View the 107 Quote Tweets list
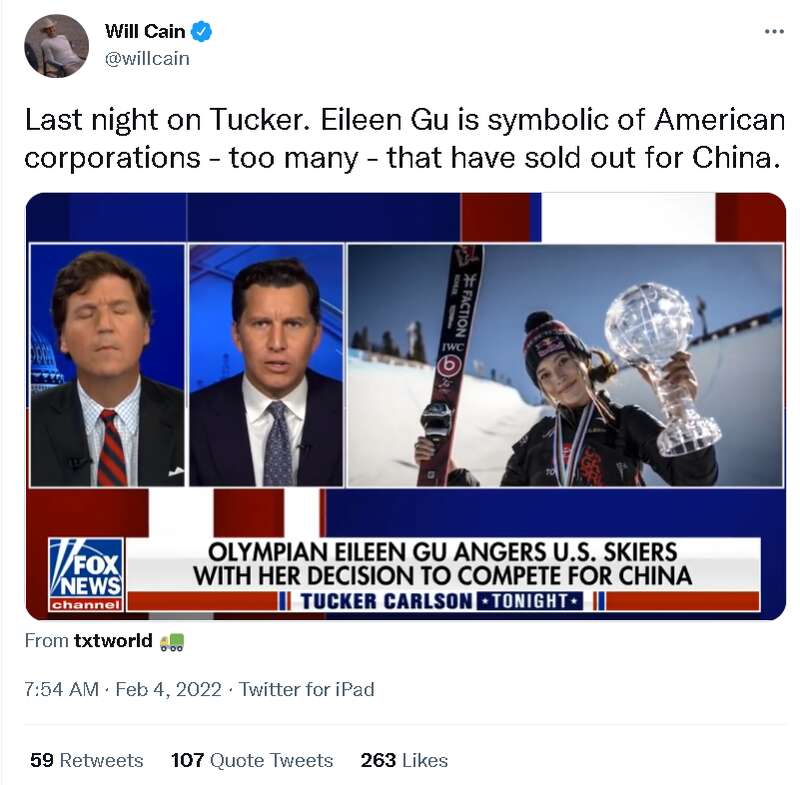This screenshot has height=785, width=800. [x=252, y=760]
